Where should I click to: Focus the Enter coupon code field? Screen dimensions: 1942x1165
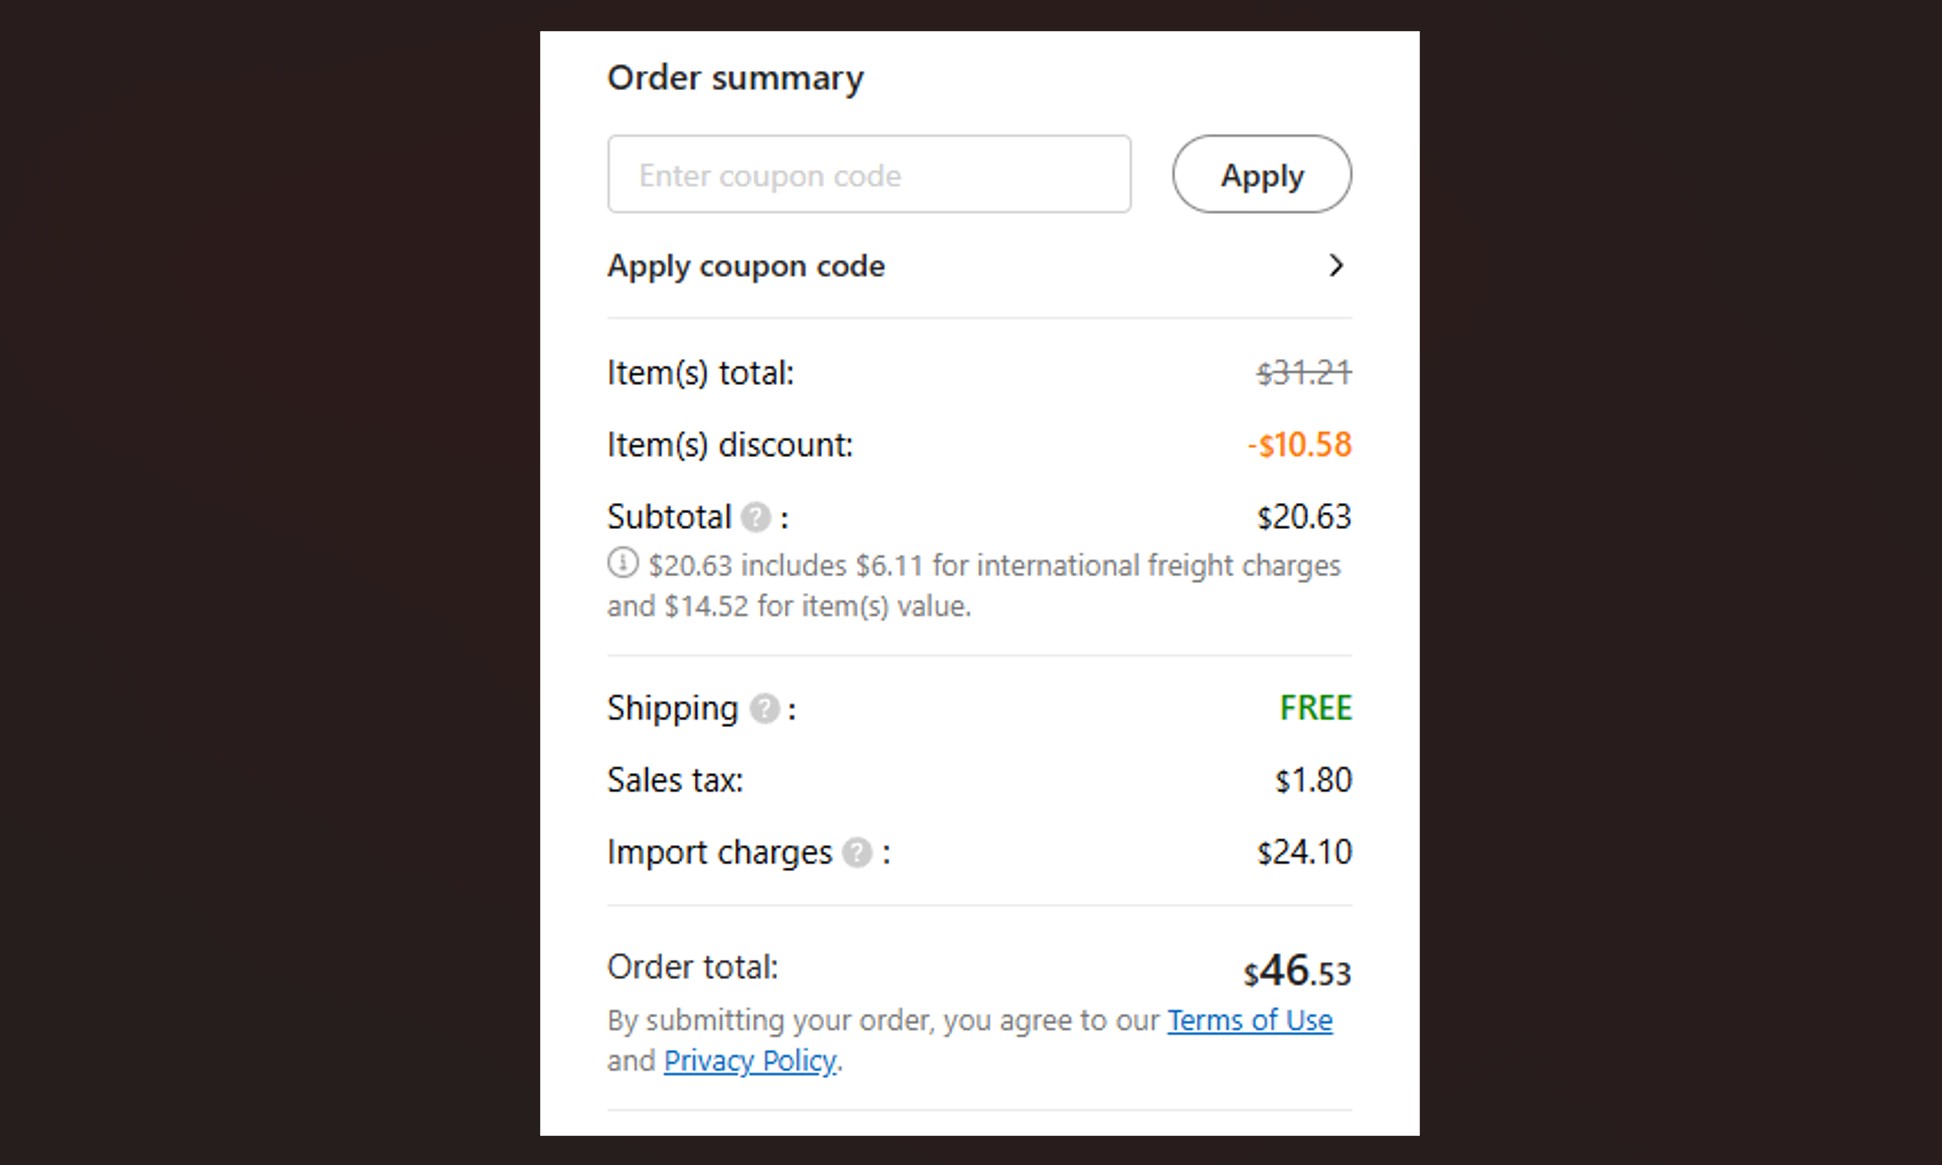point(869,175)
